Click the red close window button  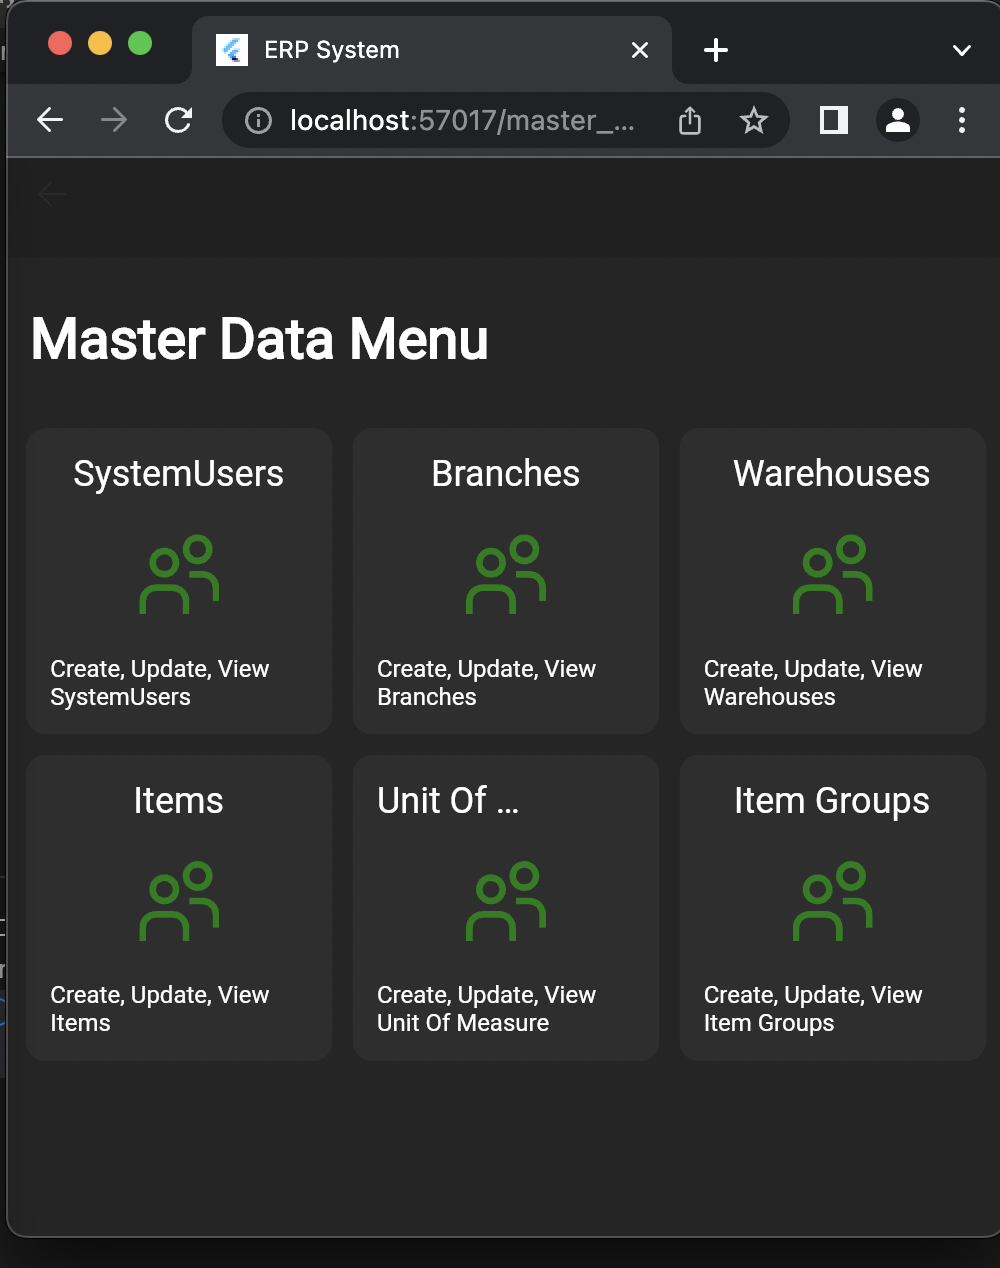[x=60, y=43]
